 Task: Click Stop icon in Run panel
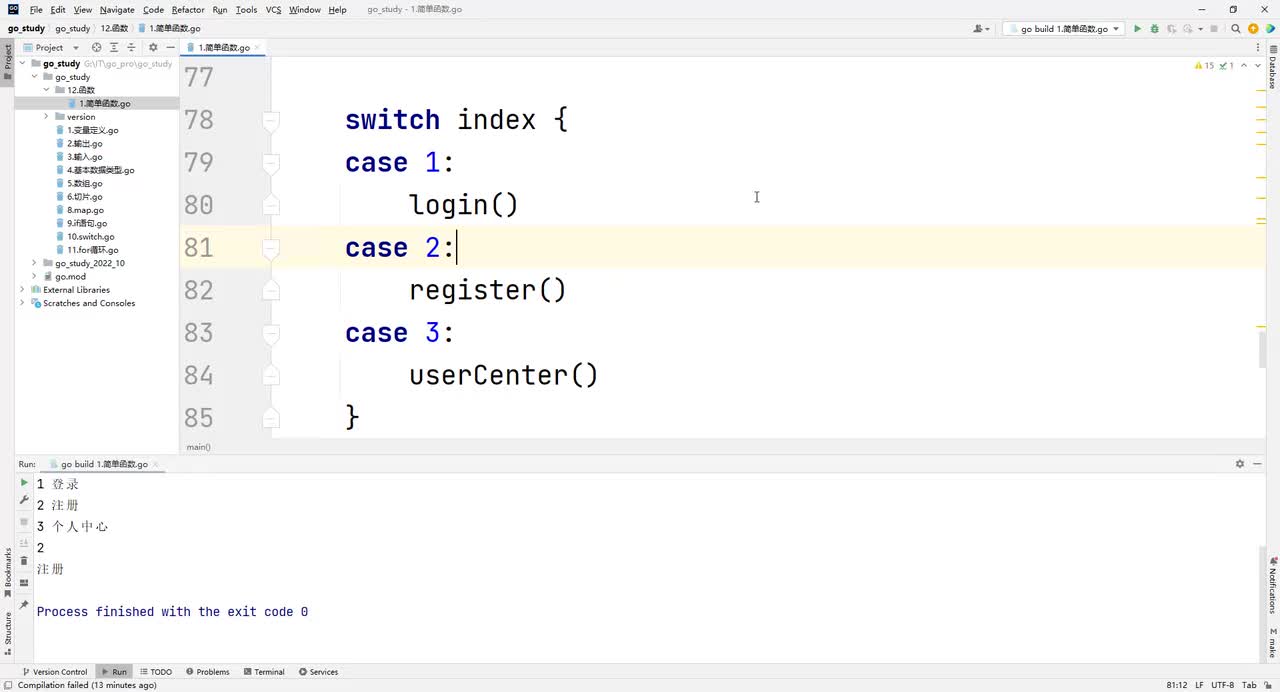click(24, 521)
